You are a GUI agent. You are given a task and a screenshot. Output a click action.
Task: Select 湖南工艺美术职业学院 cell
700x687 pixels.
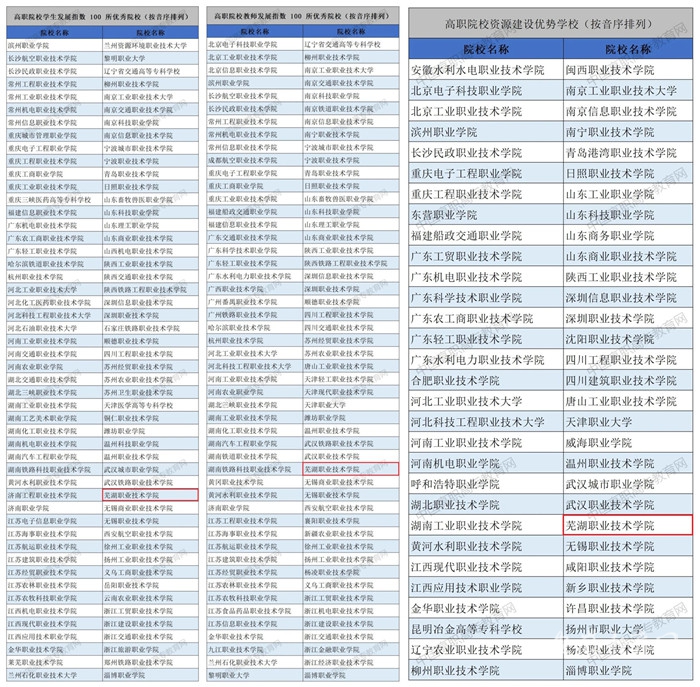pyautogui.click(x=54, y=418)
